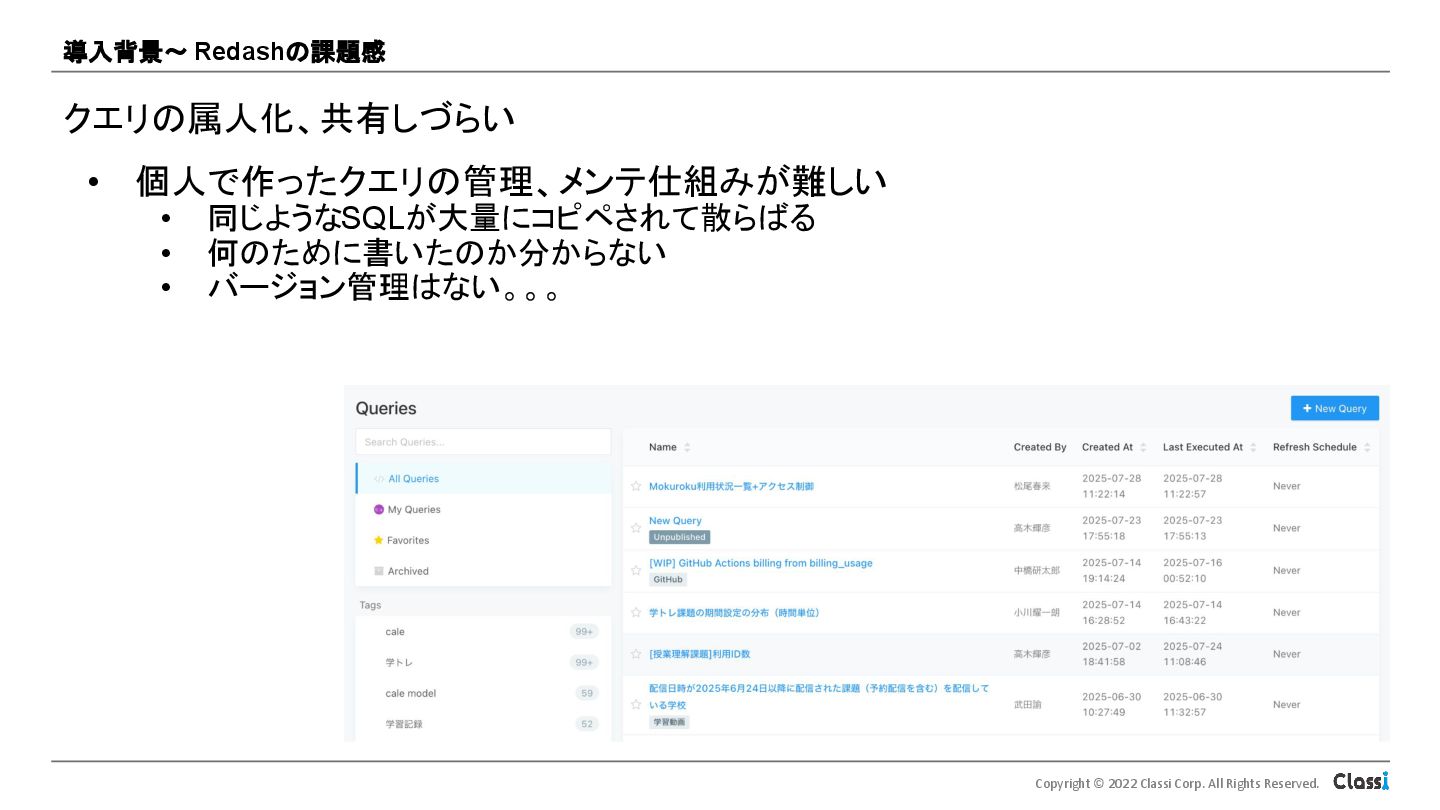Sort by Last Executed At column arrows

[x=1253, y=447]
